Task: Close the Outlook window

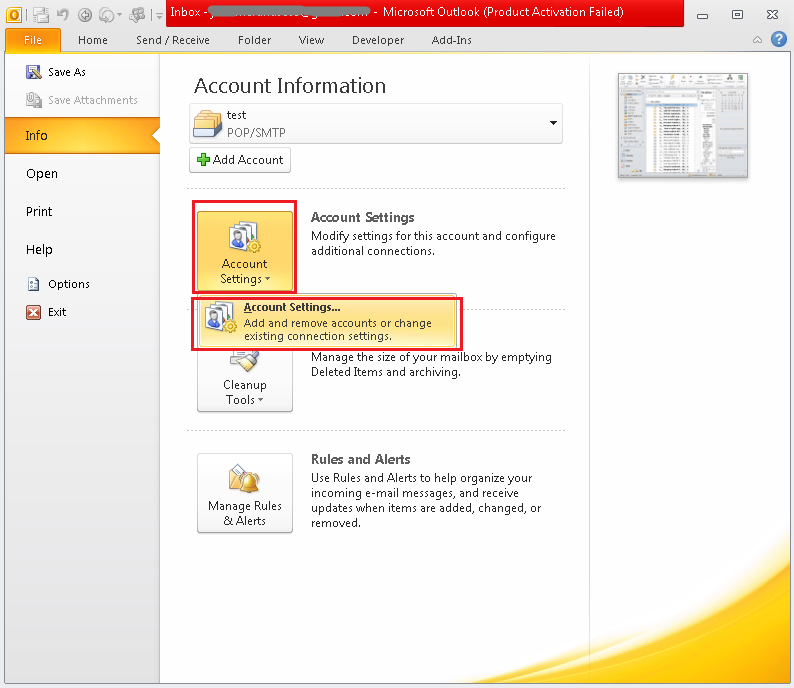Action: point(772,15)
